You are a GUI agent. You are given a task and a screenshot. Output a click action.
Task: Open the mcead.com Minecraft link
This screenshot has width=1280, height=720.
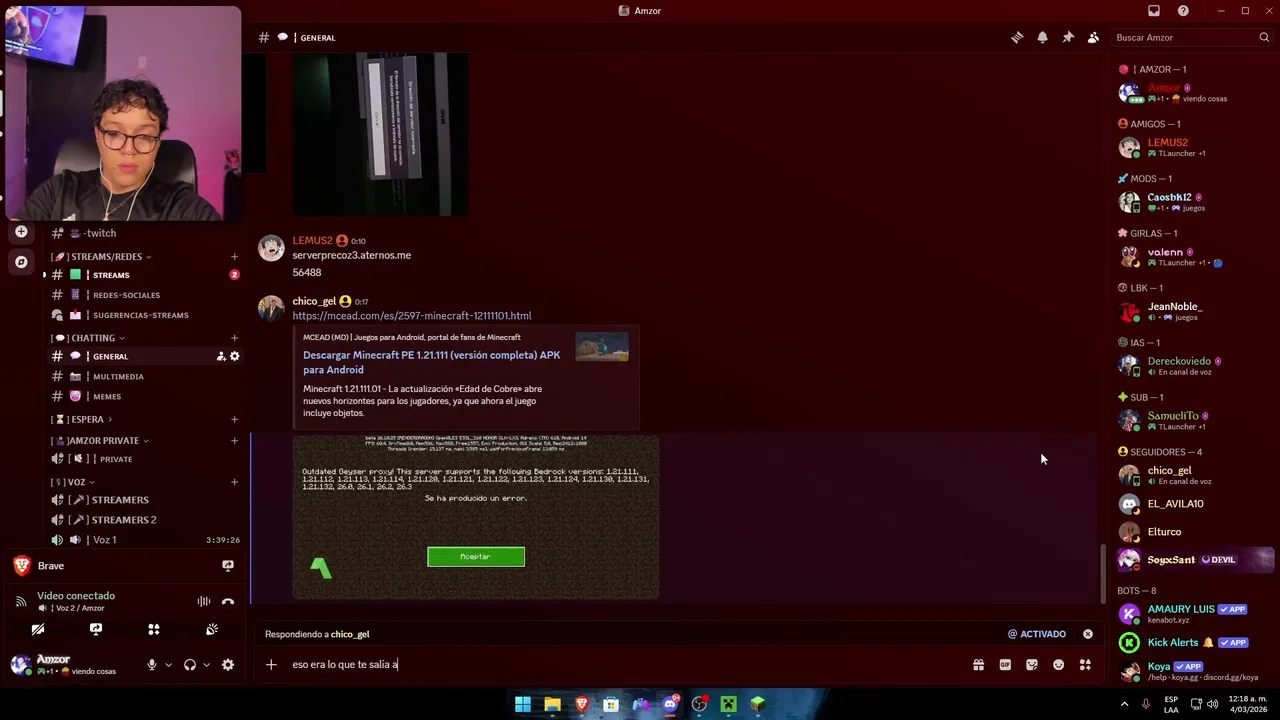point(412,316)
